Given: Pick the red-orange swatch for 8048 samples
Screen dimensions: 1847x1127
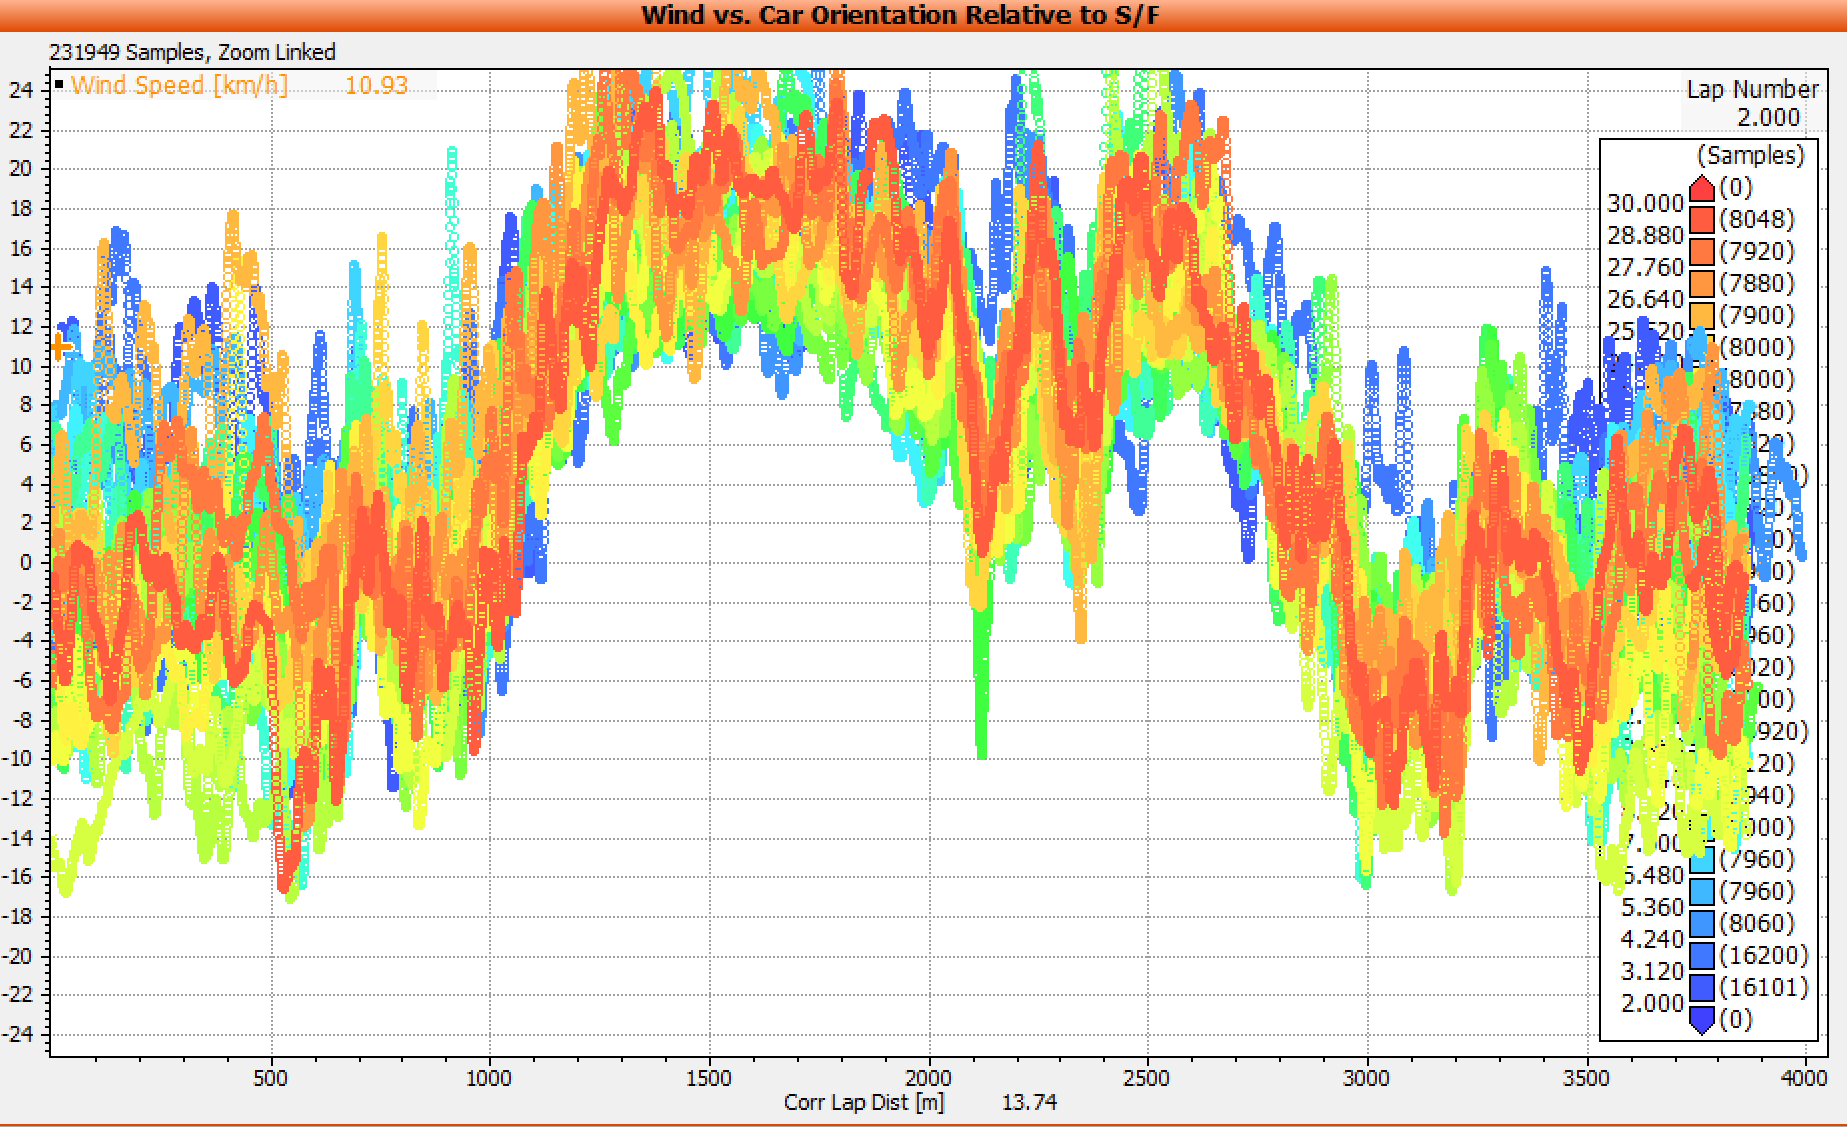Looking at the screenshot, I should 1702,219.
